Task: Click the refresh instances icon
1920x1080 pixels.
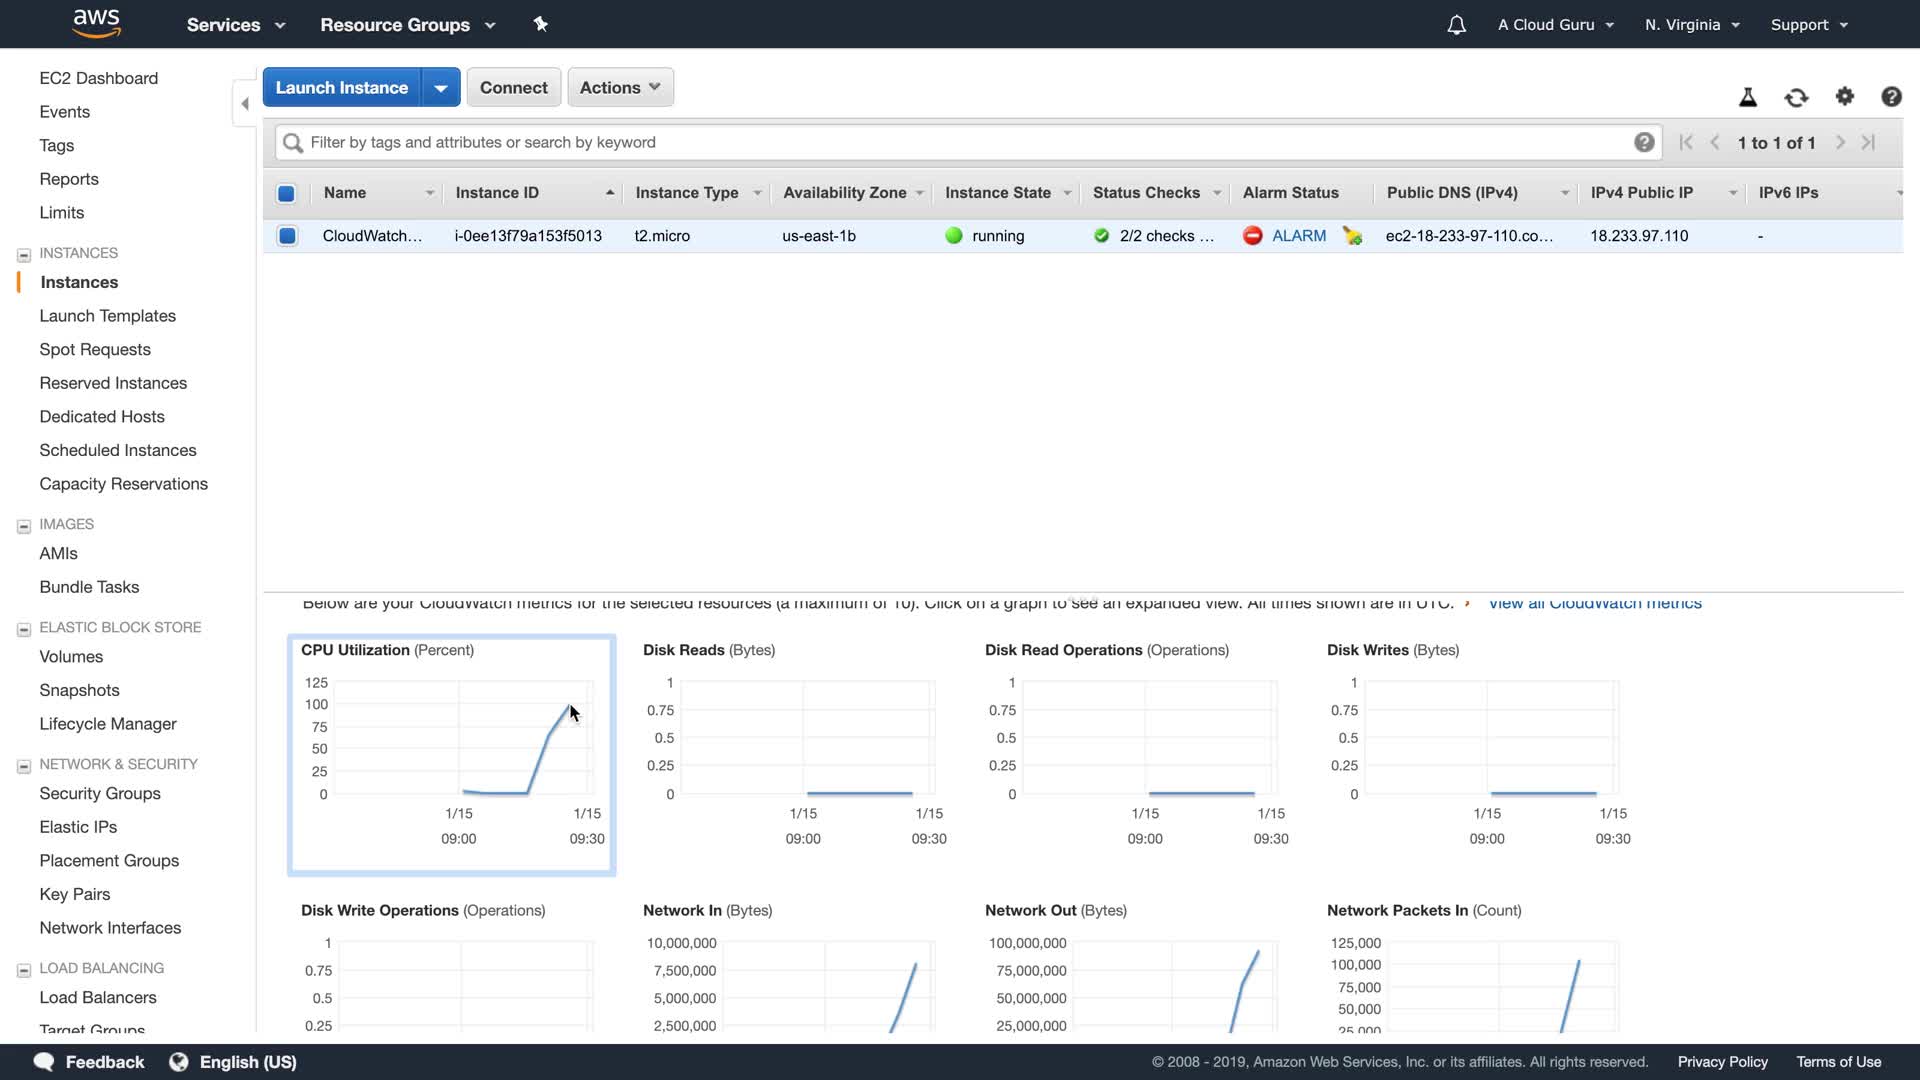Action: [x=1796, y=97]
